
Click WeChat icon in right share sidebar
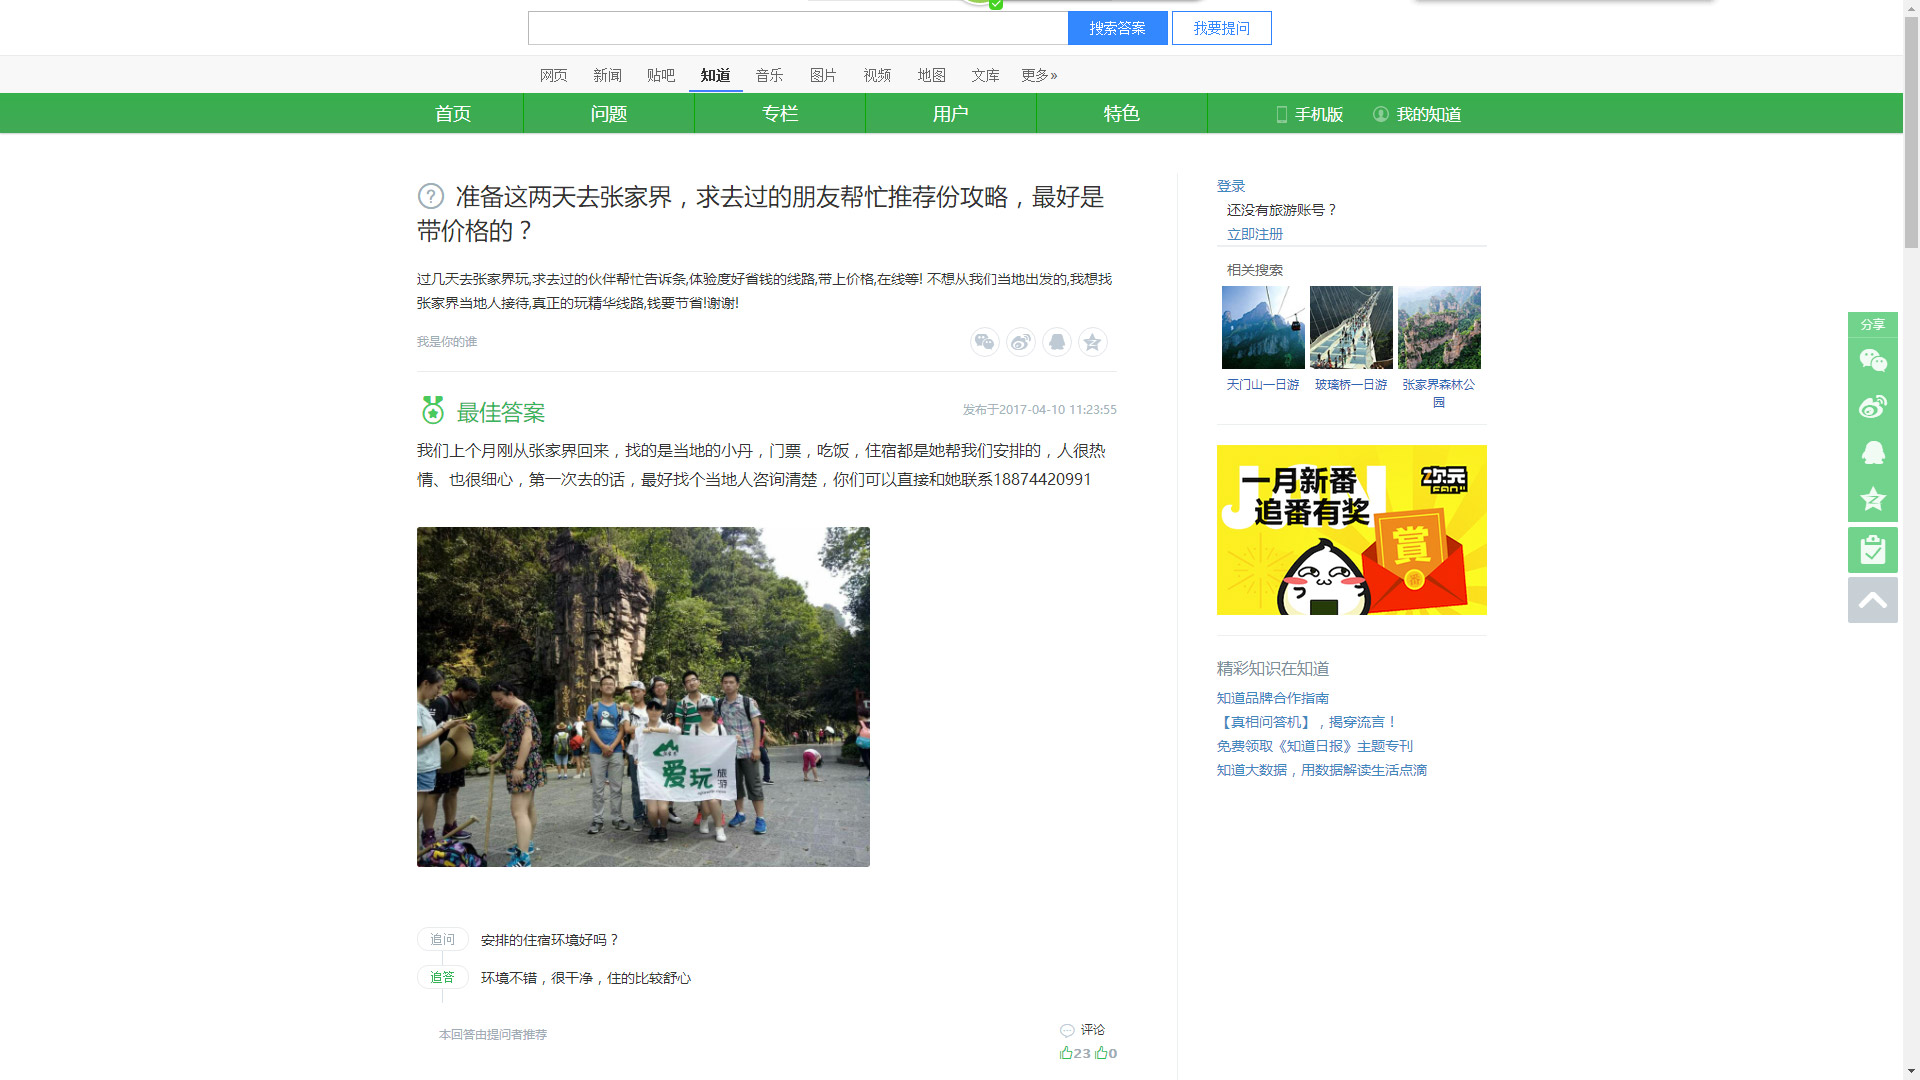tap(1873, 360)
